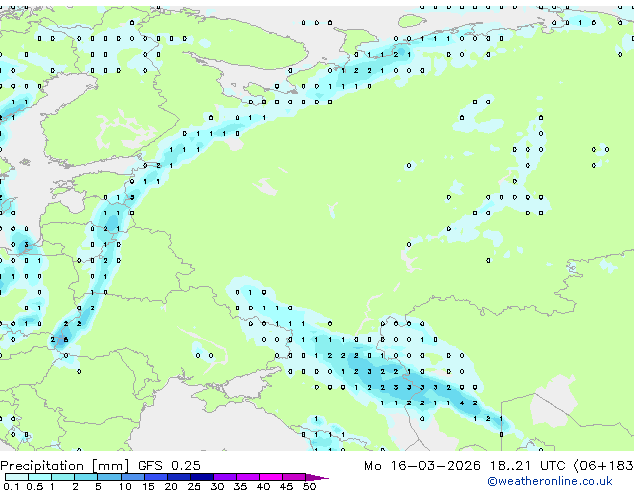The width and height of the screenshot is (634, 490).
Task: Click the '0.1' legend scale label
Action: [x=11, y=486]
